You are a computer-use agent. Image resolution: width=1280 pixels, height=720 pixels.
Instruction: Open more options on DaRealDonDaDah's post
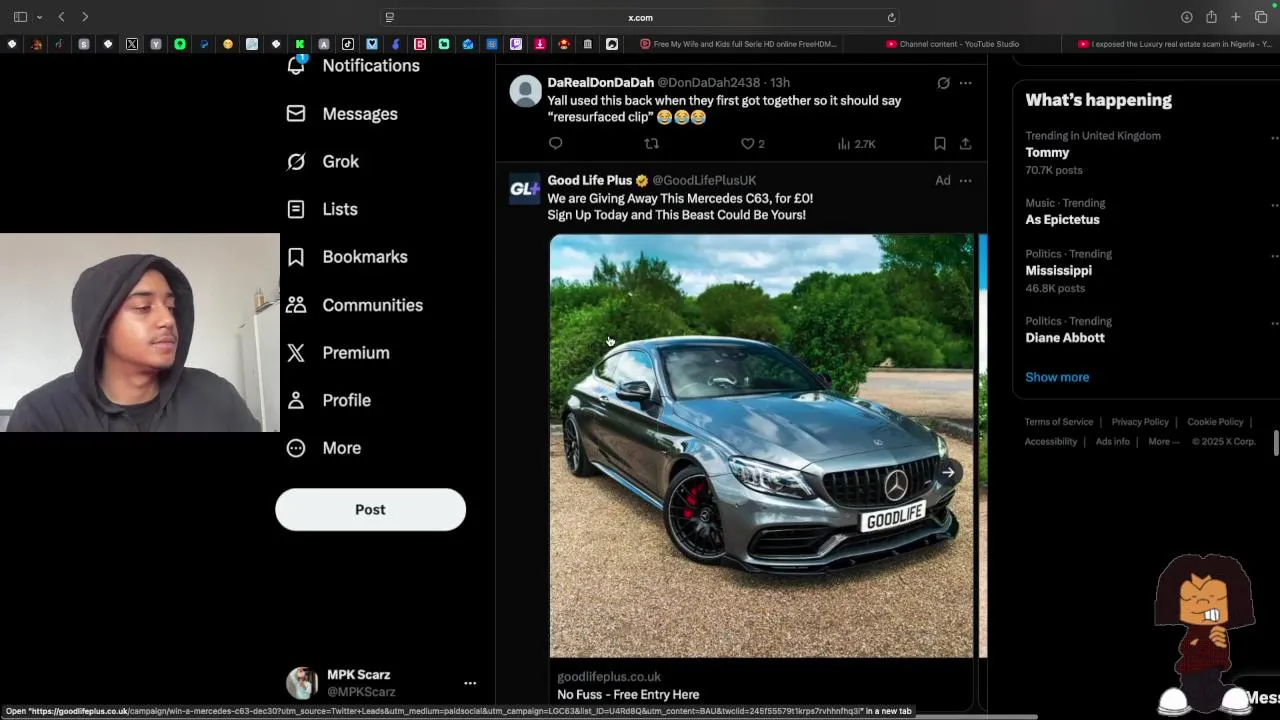point(965,83)
